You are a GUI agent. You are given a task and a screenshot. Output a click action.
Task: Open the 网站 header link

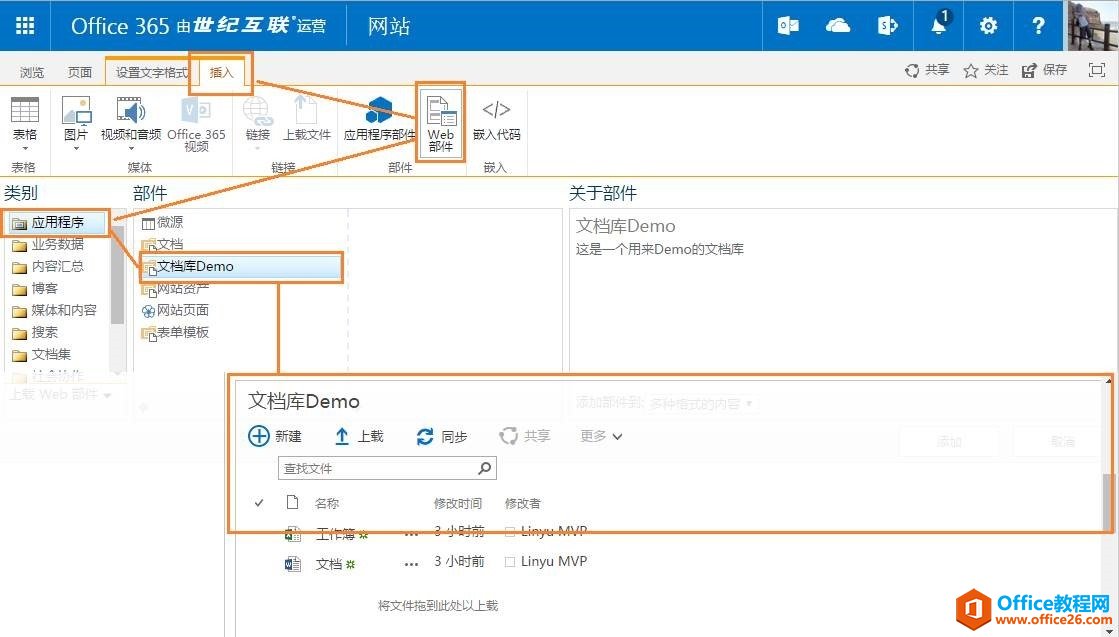[389, 26]
